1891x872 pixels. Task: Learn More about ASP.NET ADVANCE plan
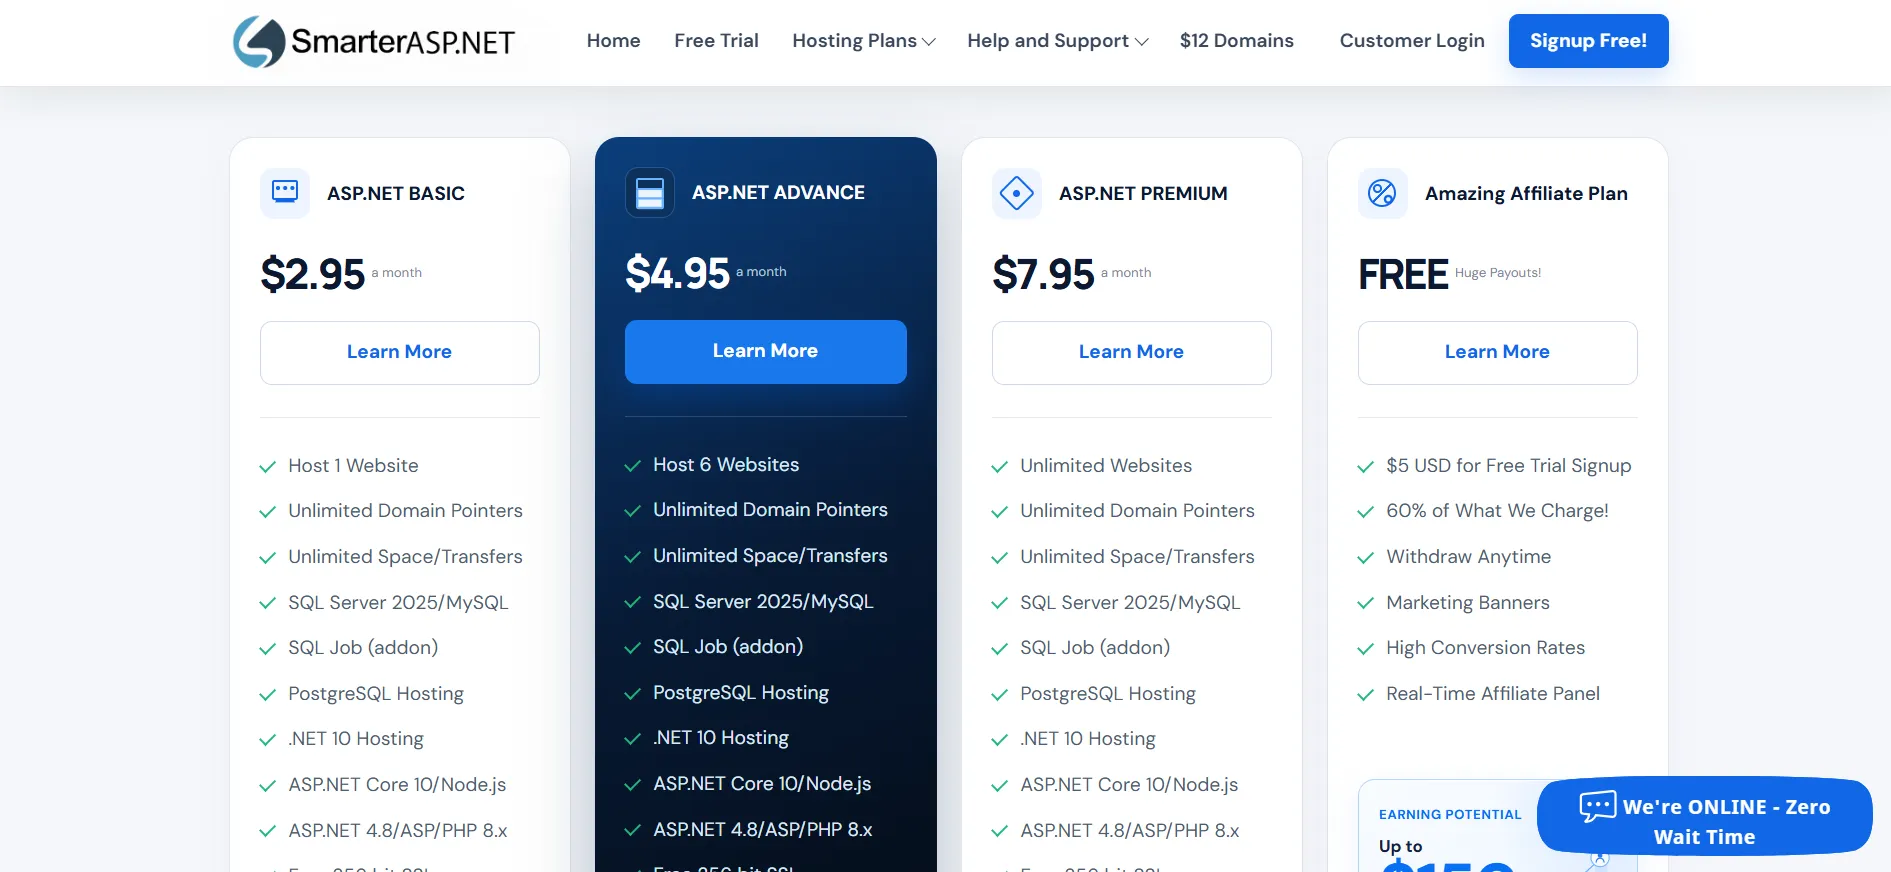[x=766, y=352]
